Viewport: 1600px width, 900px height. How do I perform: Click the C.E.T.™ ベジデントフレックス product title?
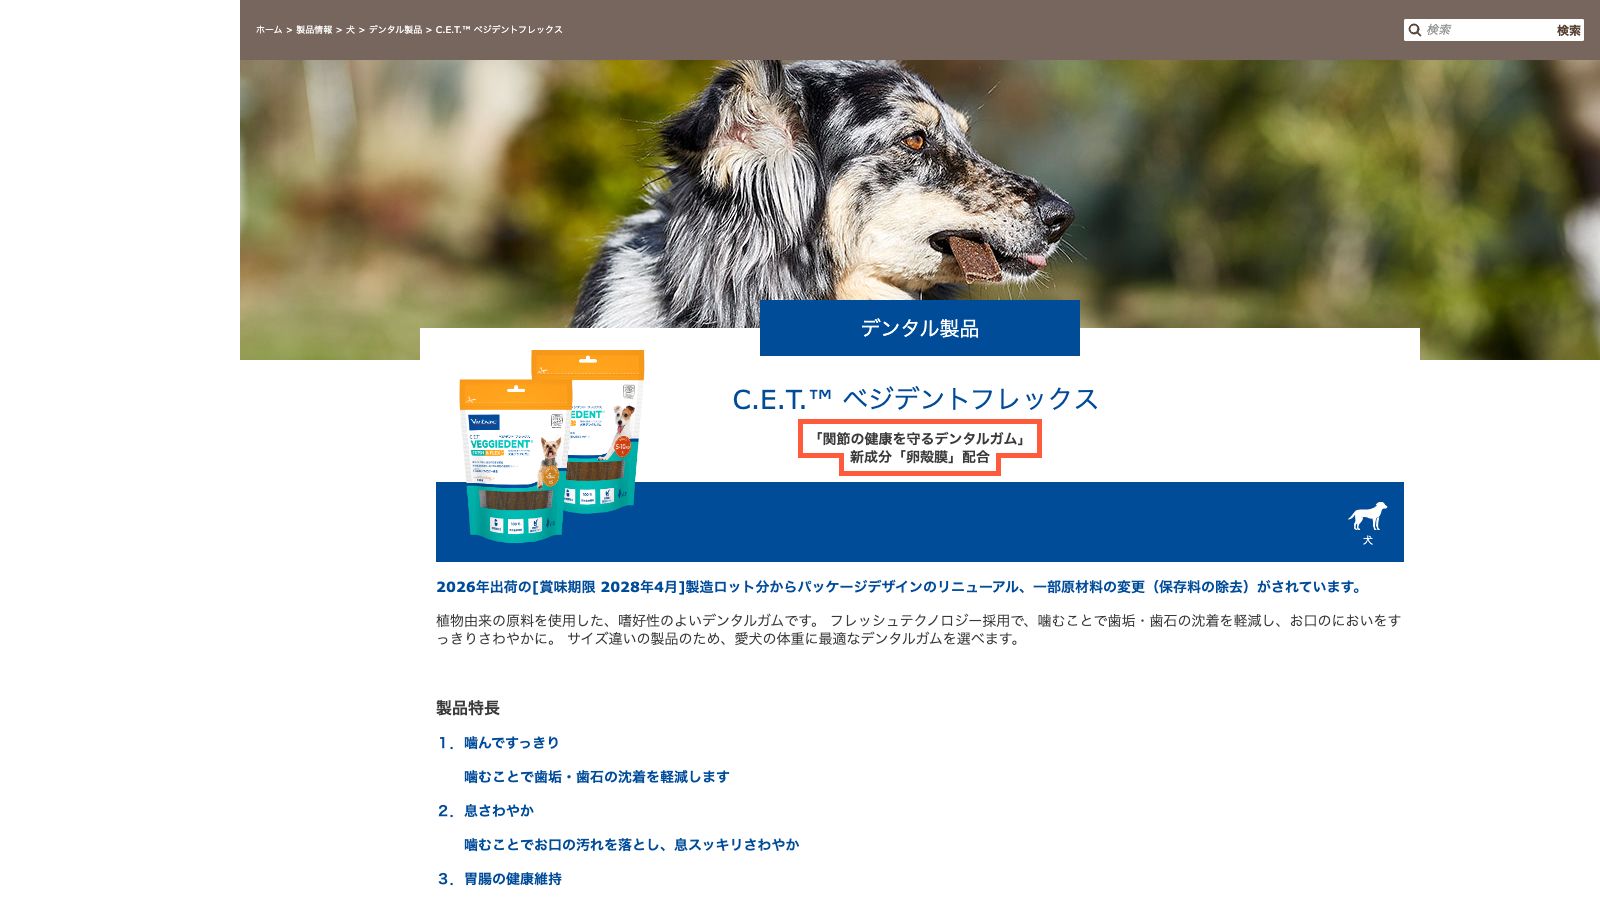click(915, 399)
